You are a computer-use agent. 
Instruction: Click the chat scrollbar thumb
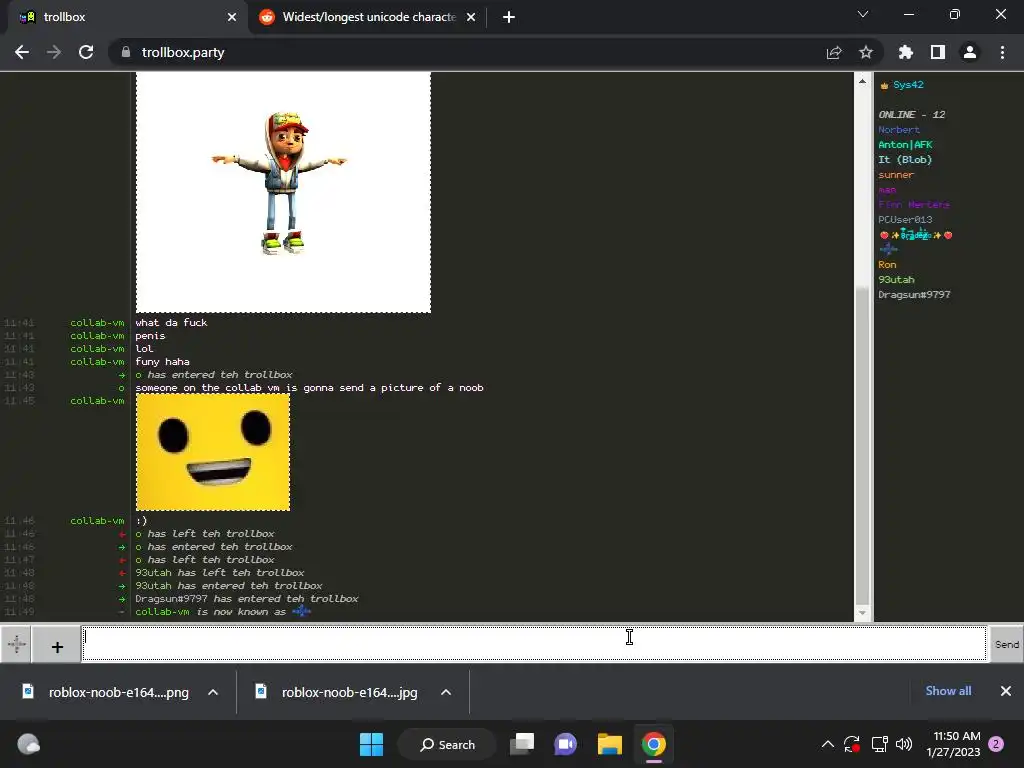862,446
